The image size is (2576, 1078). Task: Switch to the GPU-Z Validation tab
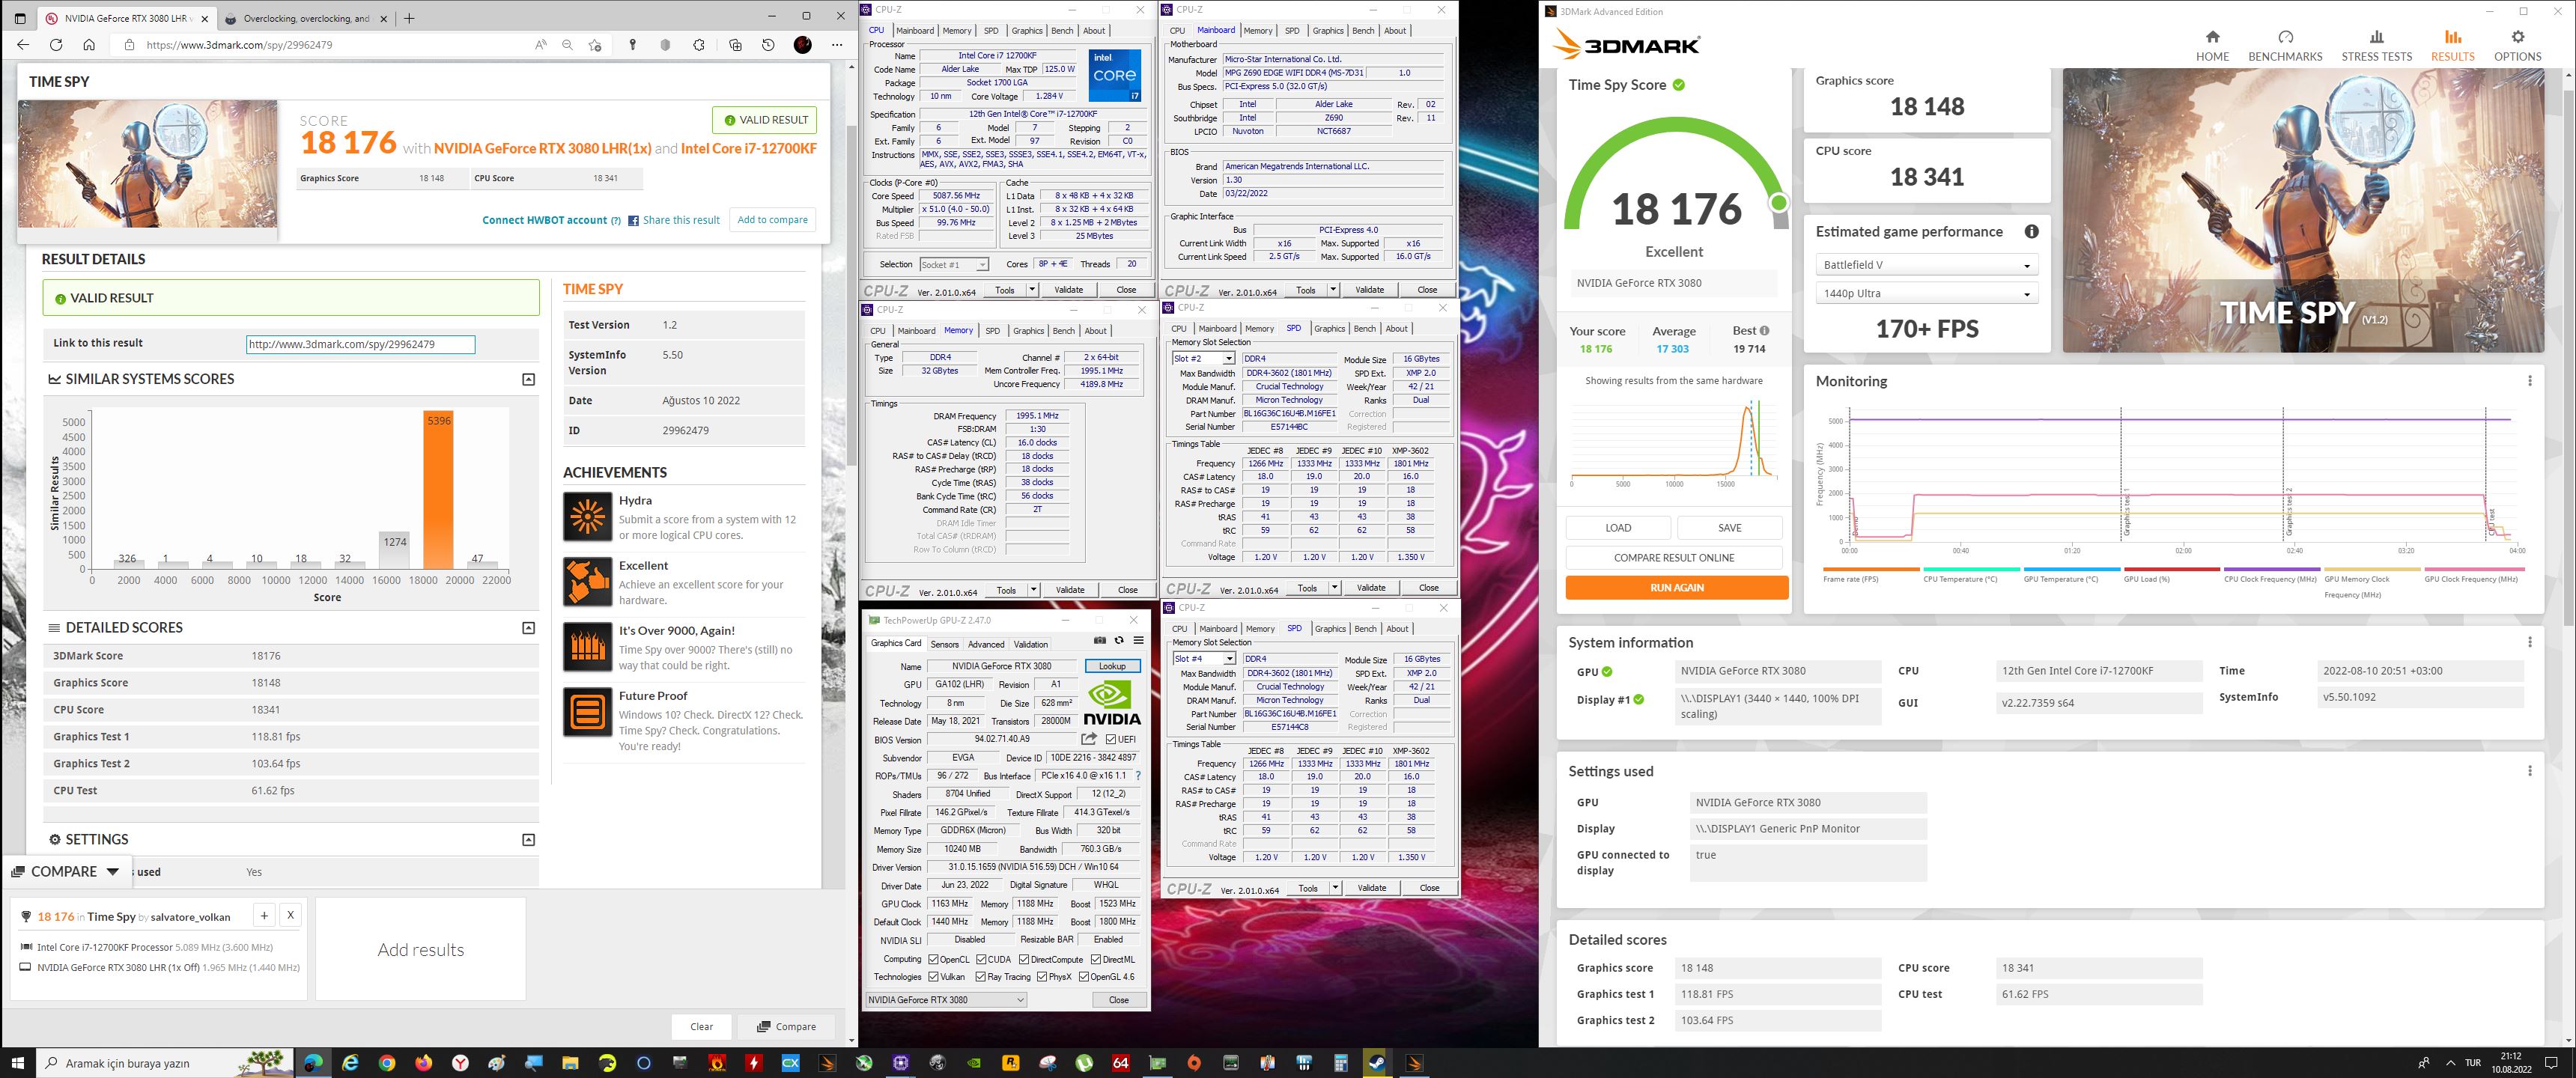[x=1031, y=644]
